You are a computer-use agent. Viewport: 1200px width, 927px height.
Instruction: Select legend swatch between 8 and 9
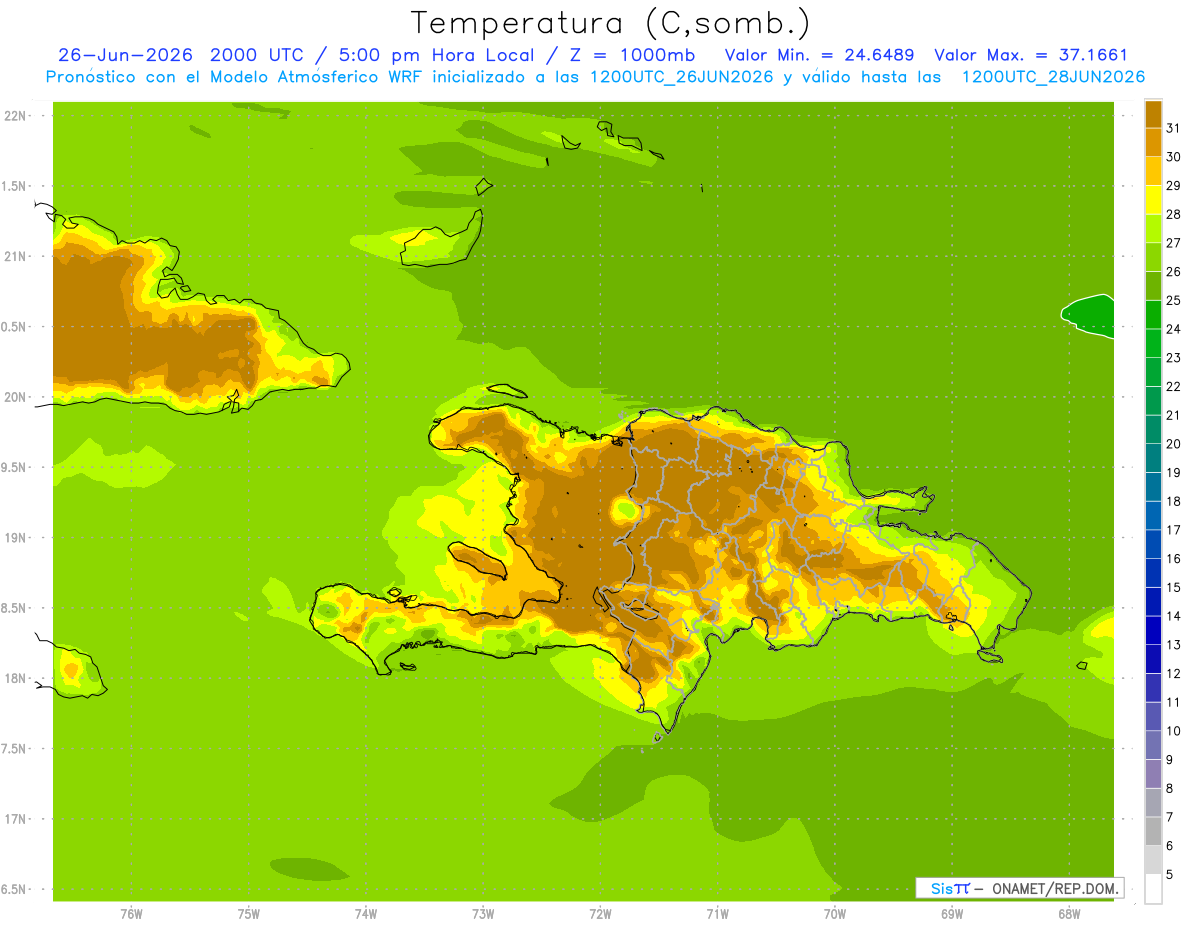click(x=1153, y=774)
